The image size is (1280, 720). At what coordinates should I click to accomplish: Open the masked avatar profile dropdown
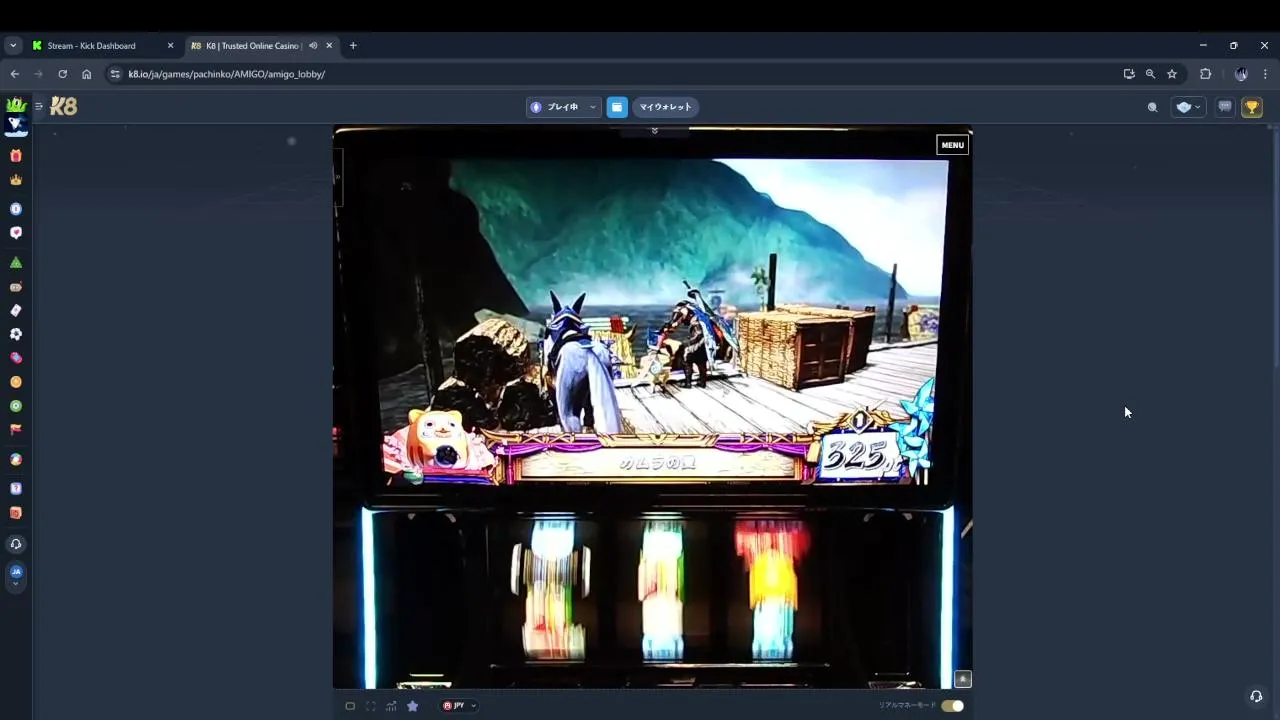(x=1189, y=107)
